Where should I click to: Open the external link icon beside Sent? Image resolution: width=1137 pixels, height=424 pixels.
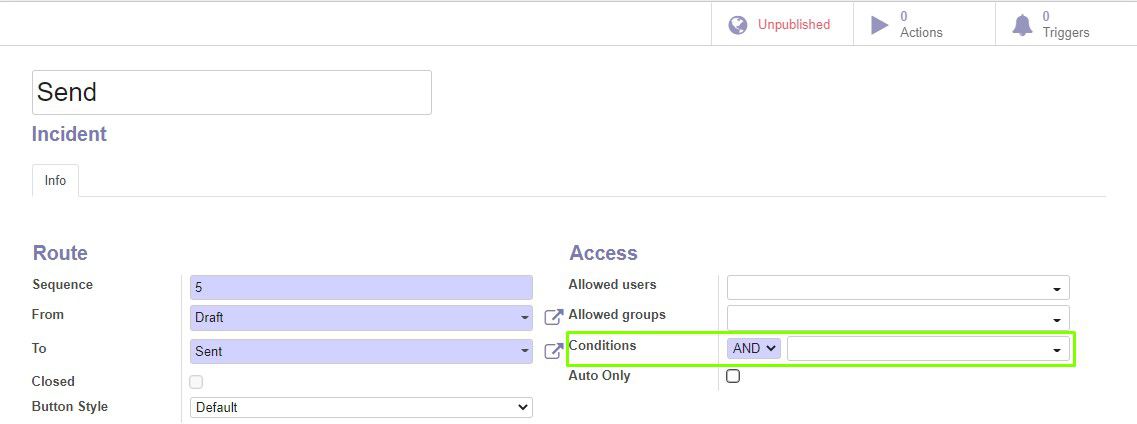553,351
